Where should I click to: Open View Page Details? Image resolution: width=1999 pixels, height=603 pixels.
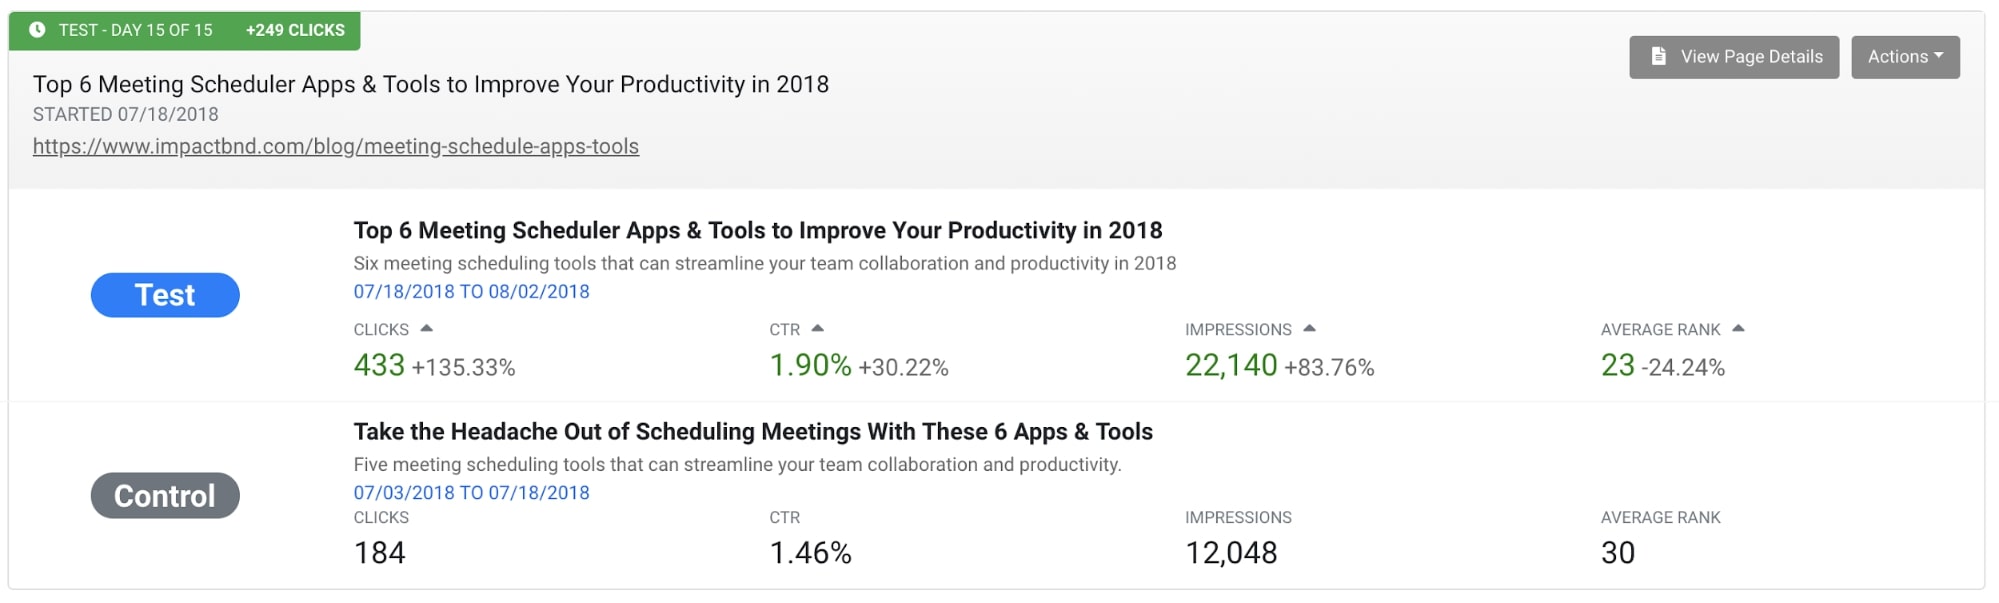point(1734,57)
